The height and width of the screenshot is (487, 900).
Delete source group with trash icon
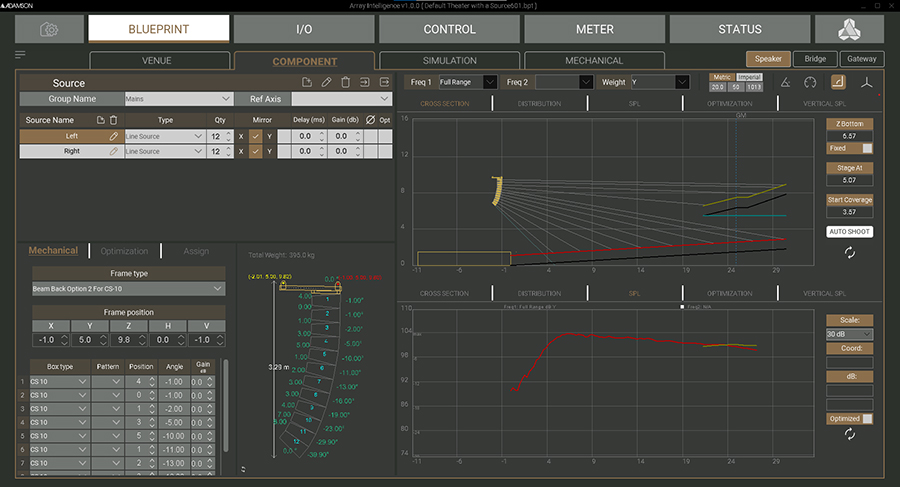tap(346, 82)
